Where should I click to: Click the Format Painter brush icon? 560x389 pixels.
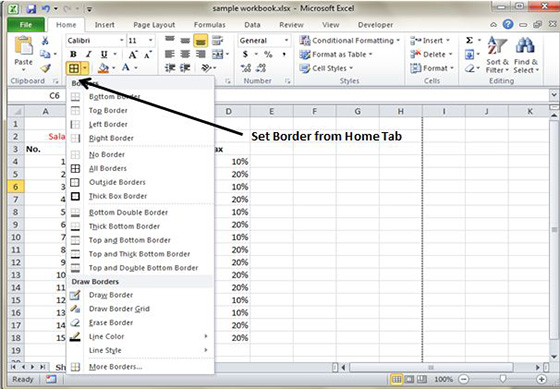point(45,68)
